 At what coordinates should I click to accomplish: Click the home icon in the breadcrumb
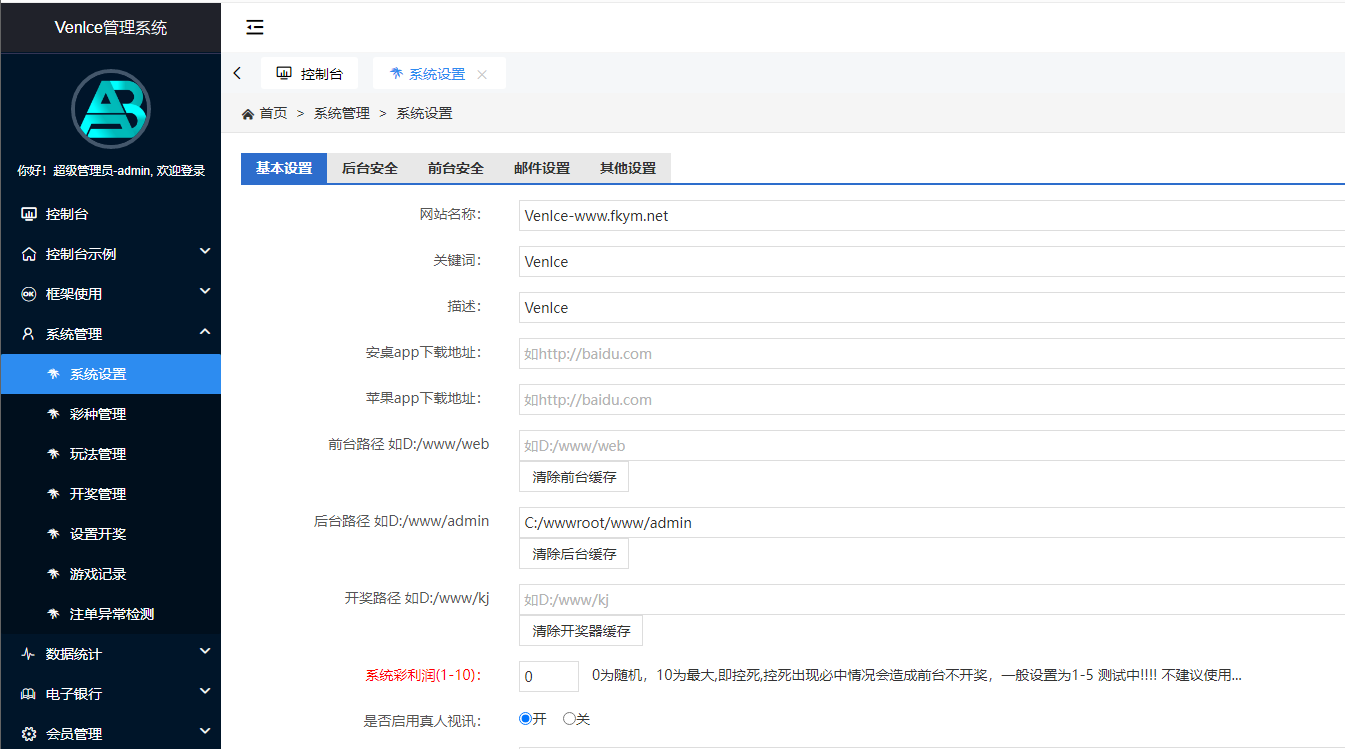pos(246,113)
